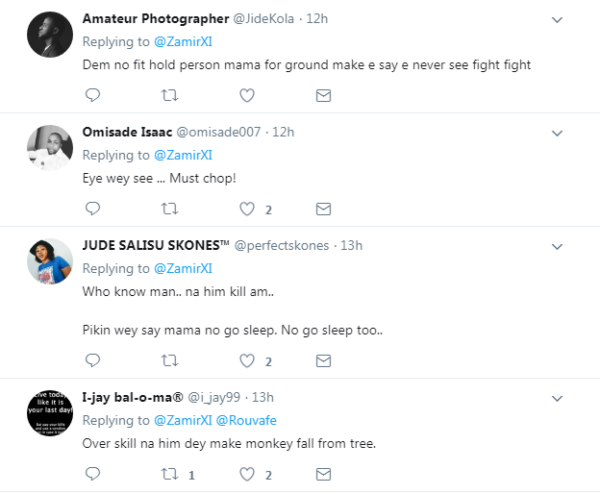Open more options for Amateur Photographer's tweet
Screen dimensions: 600x494
557,20
